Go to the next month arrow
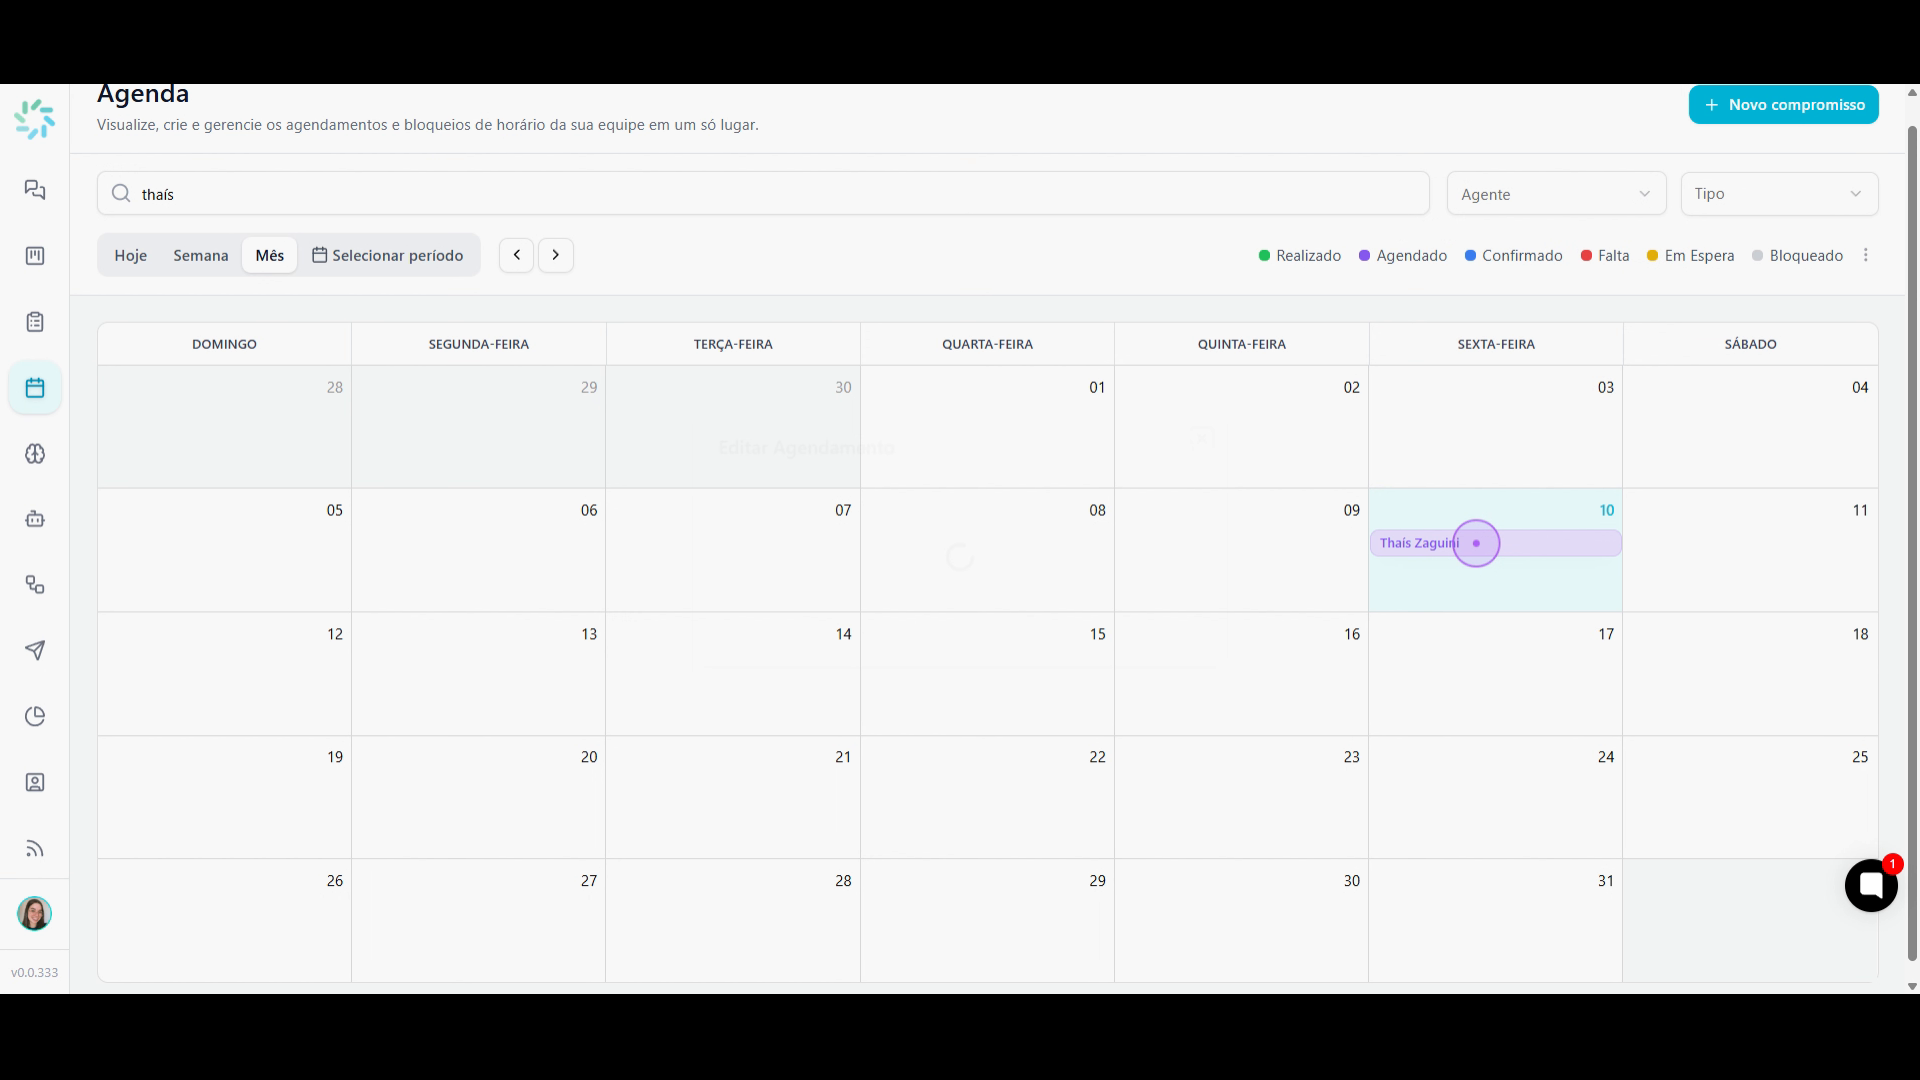Image resolution: width=1920 pixels, height=1080 pixels. click(556, 256)
